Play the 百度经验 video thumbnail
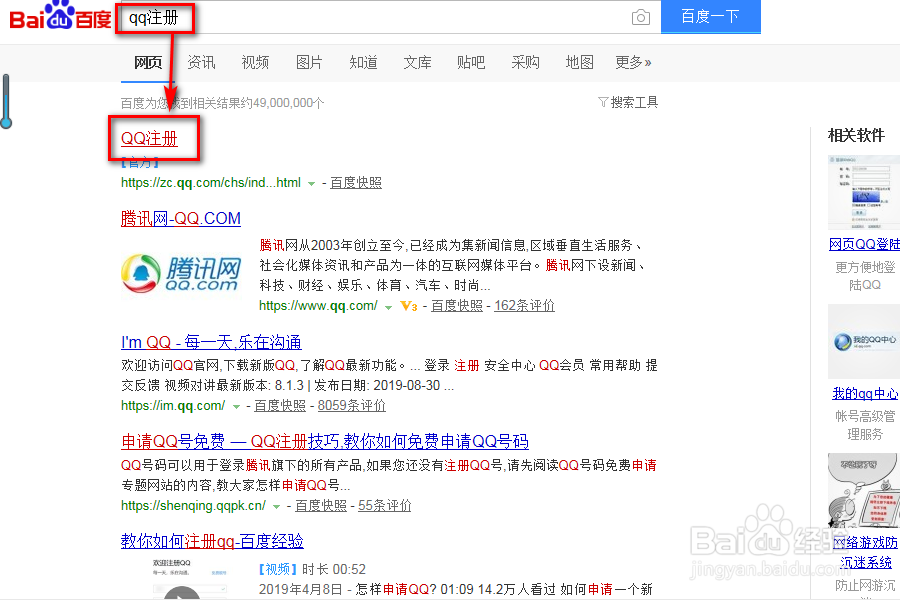 pyautogui.click(x=182, y=577)
